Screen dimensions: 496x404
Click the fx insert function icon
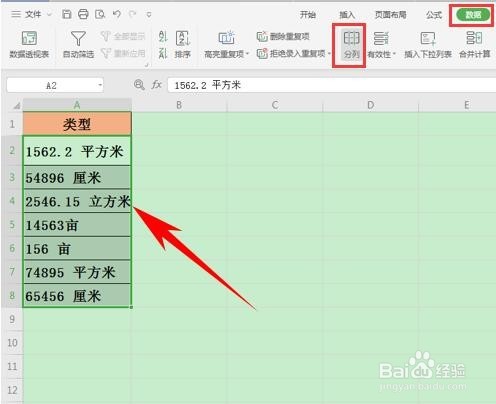pyautogui.click(x=157, y=85)
